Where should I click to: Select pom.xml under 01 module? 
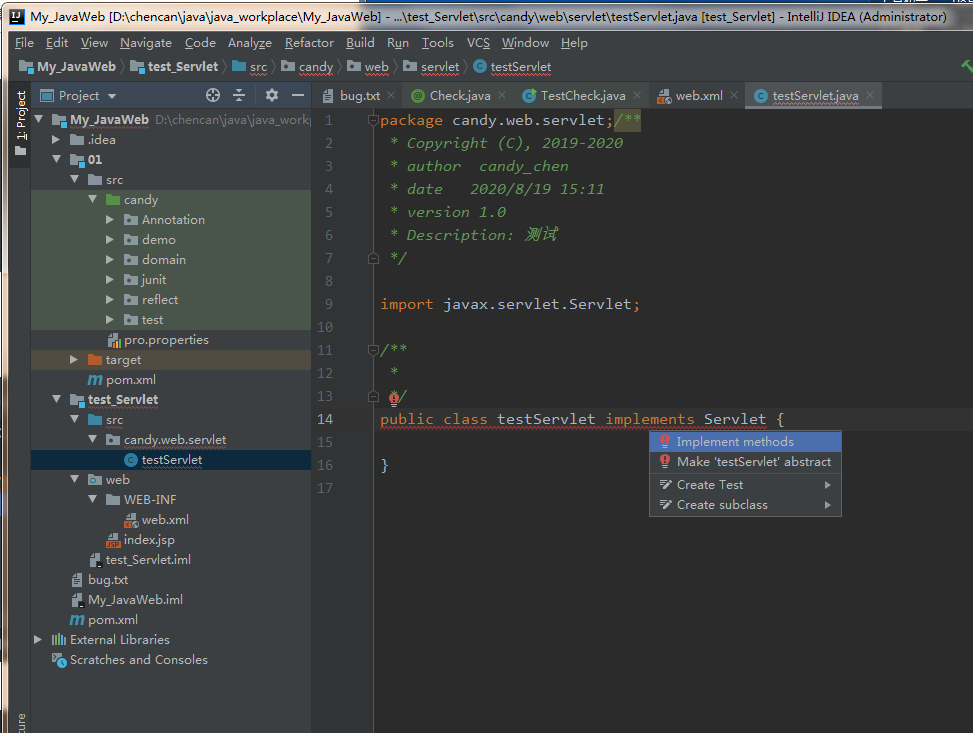(x=122, y=379)
